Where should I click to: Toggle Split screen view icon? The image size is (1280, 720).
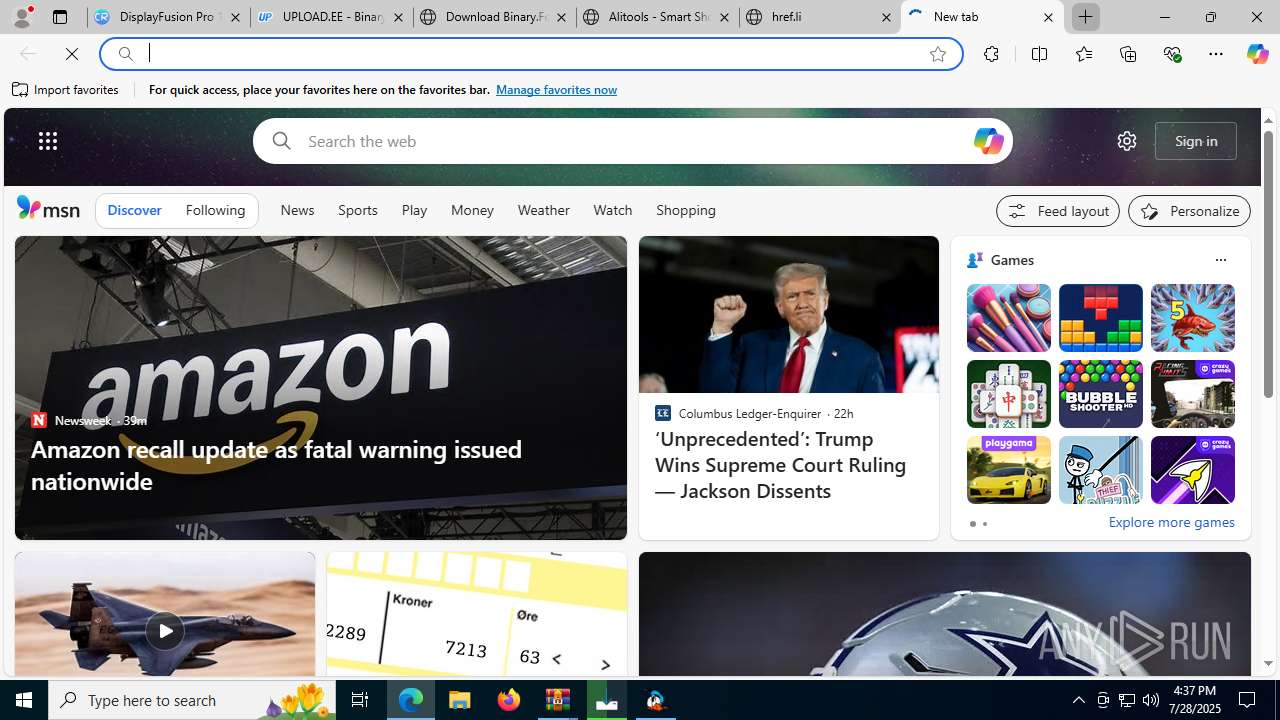[x=1039, y=54]
